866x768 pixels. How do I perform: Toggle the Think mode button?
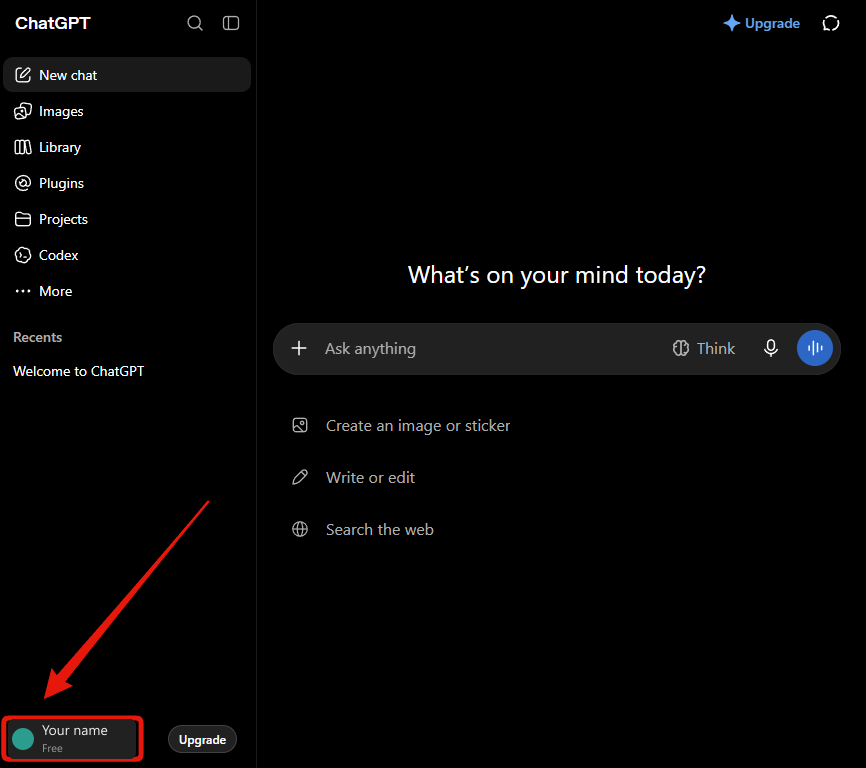coord(704,348)
